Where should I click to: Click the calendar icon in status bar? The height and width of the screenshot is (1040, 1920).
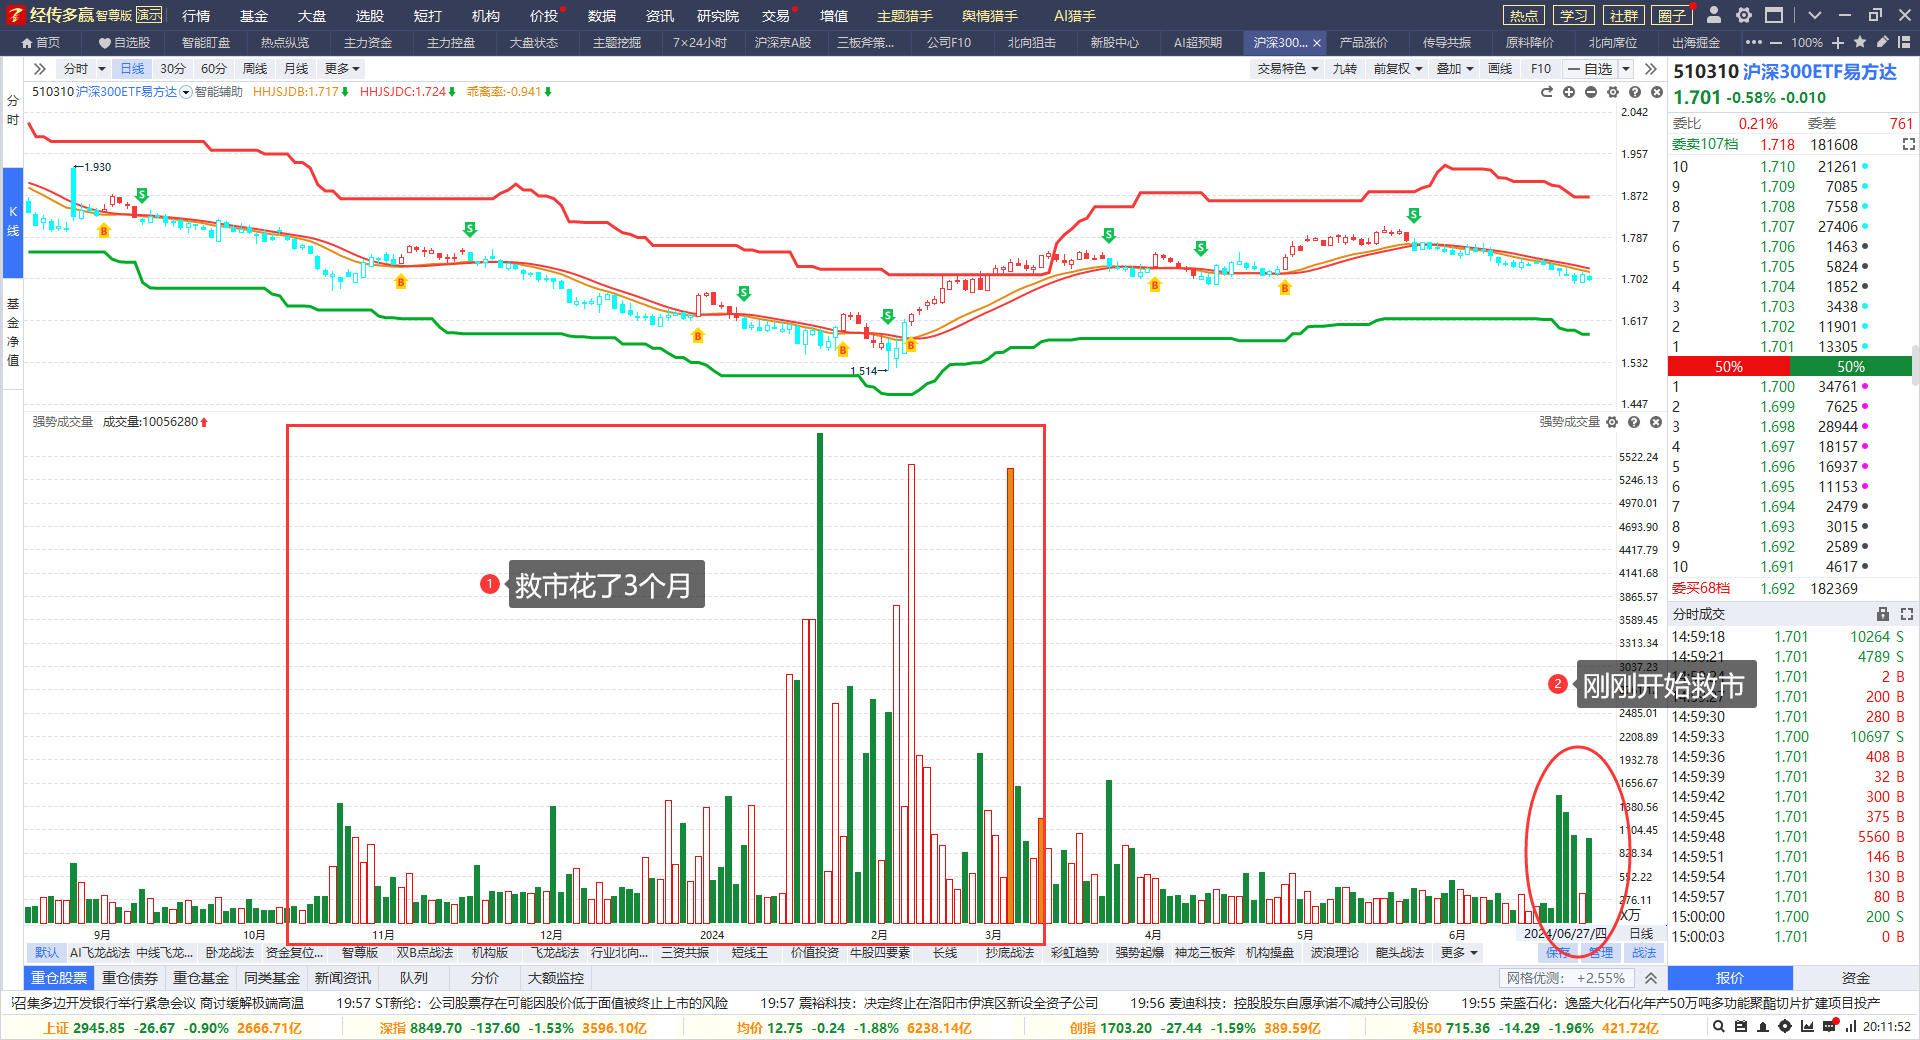pos(1741,1026)
